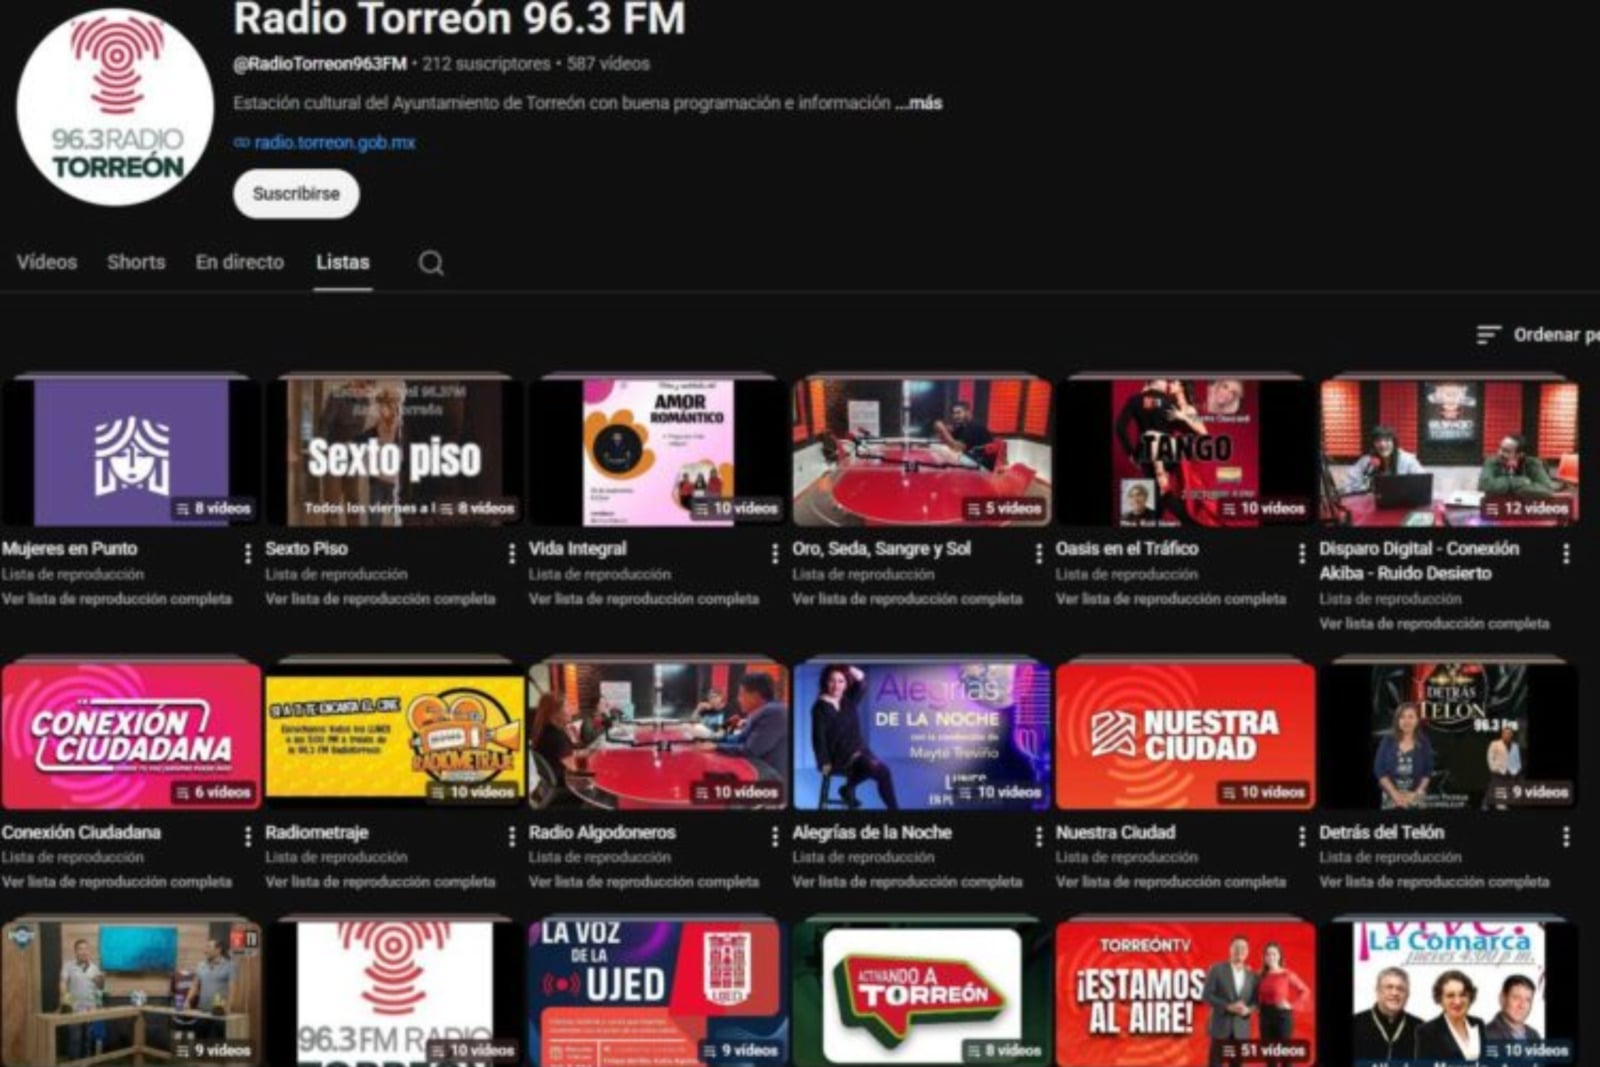Open the ¡Estamos al Aire! playlist thumbnail
This screenshot has width=1600, height=1067.
1185,992
